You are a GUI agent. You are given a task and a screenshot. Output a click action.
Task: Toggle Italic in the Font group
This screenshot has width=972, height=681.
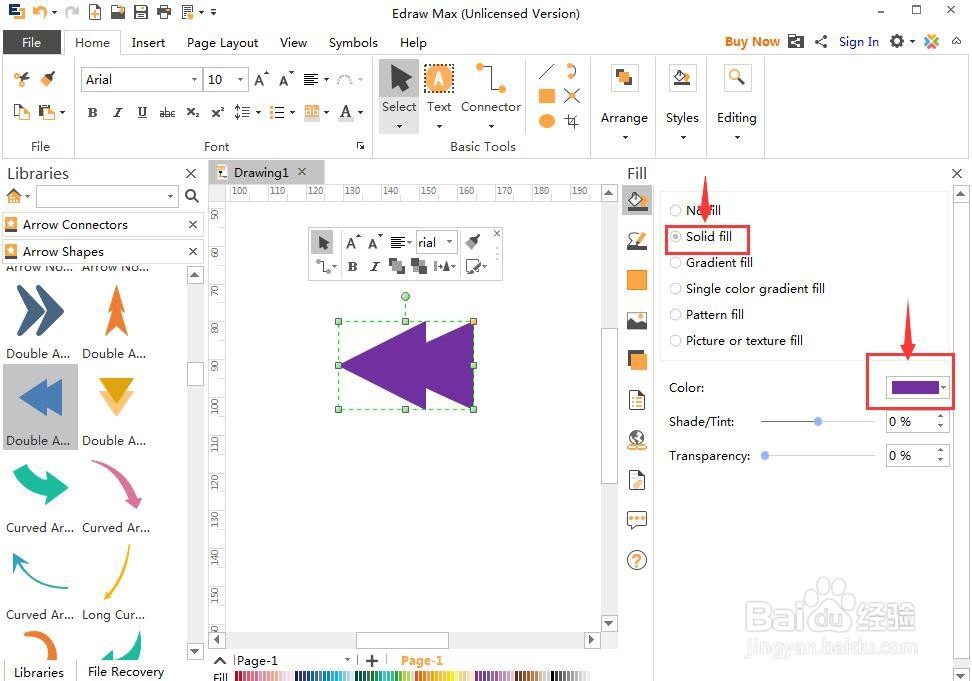pyautogui.click(x=117, y=112)
